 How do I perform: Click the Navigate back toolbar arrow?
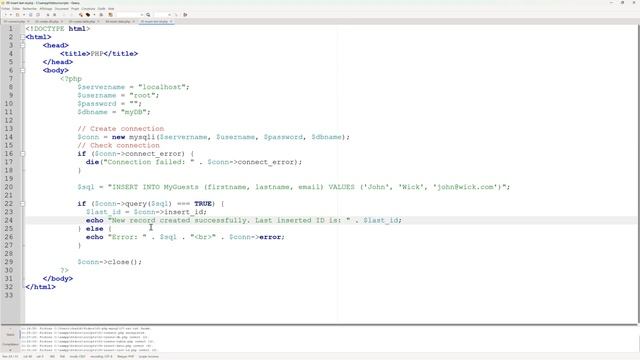(x=65, y=15)
